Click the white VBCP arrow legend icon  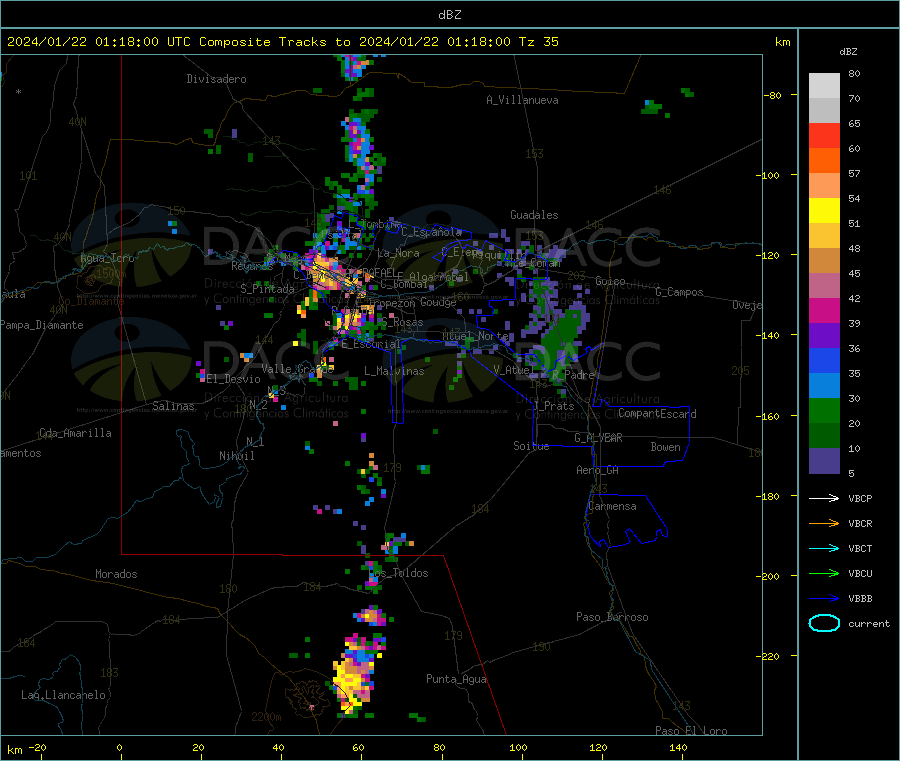tap(824, 498)
